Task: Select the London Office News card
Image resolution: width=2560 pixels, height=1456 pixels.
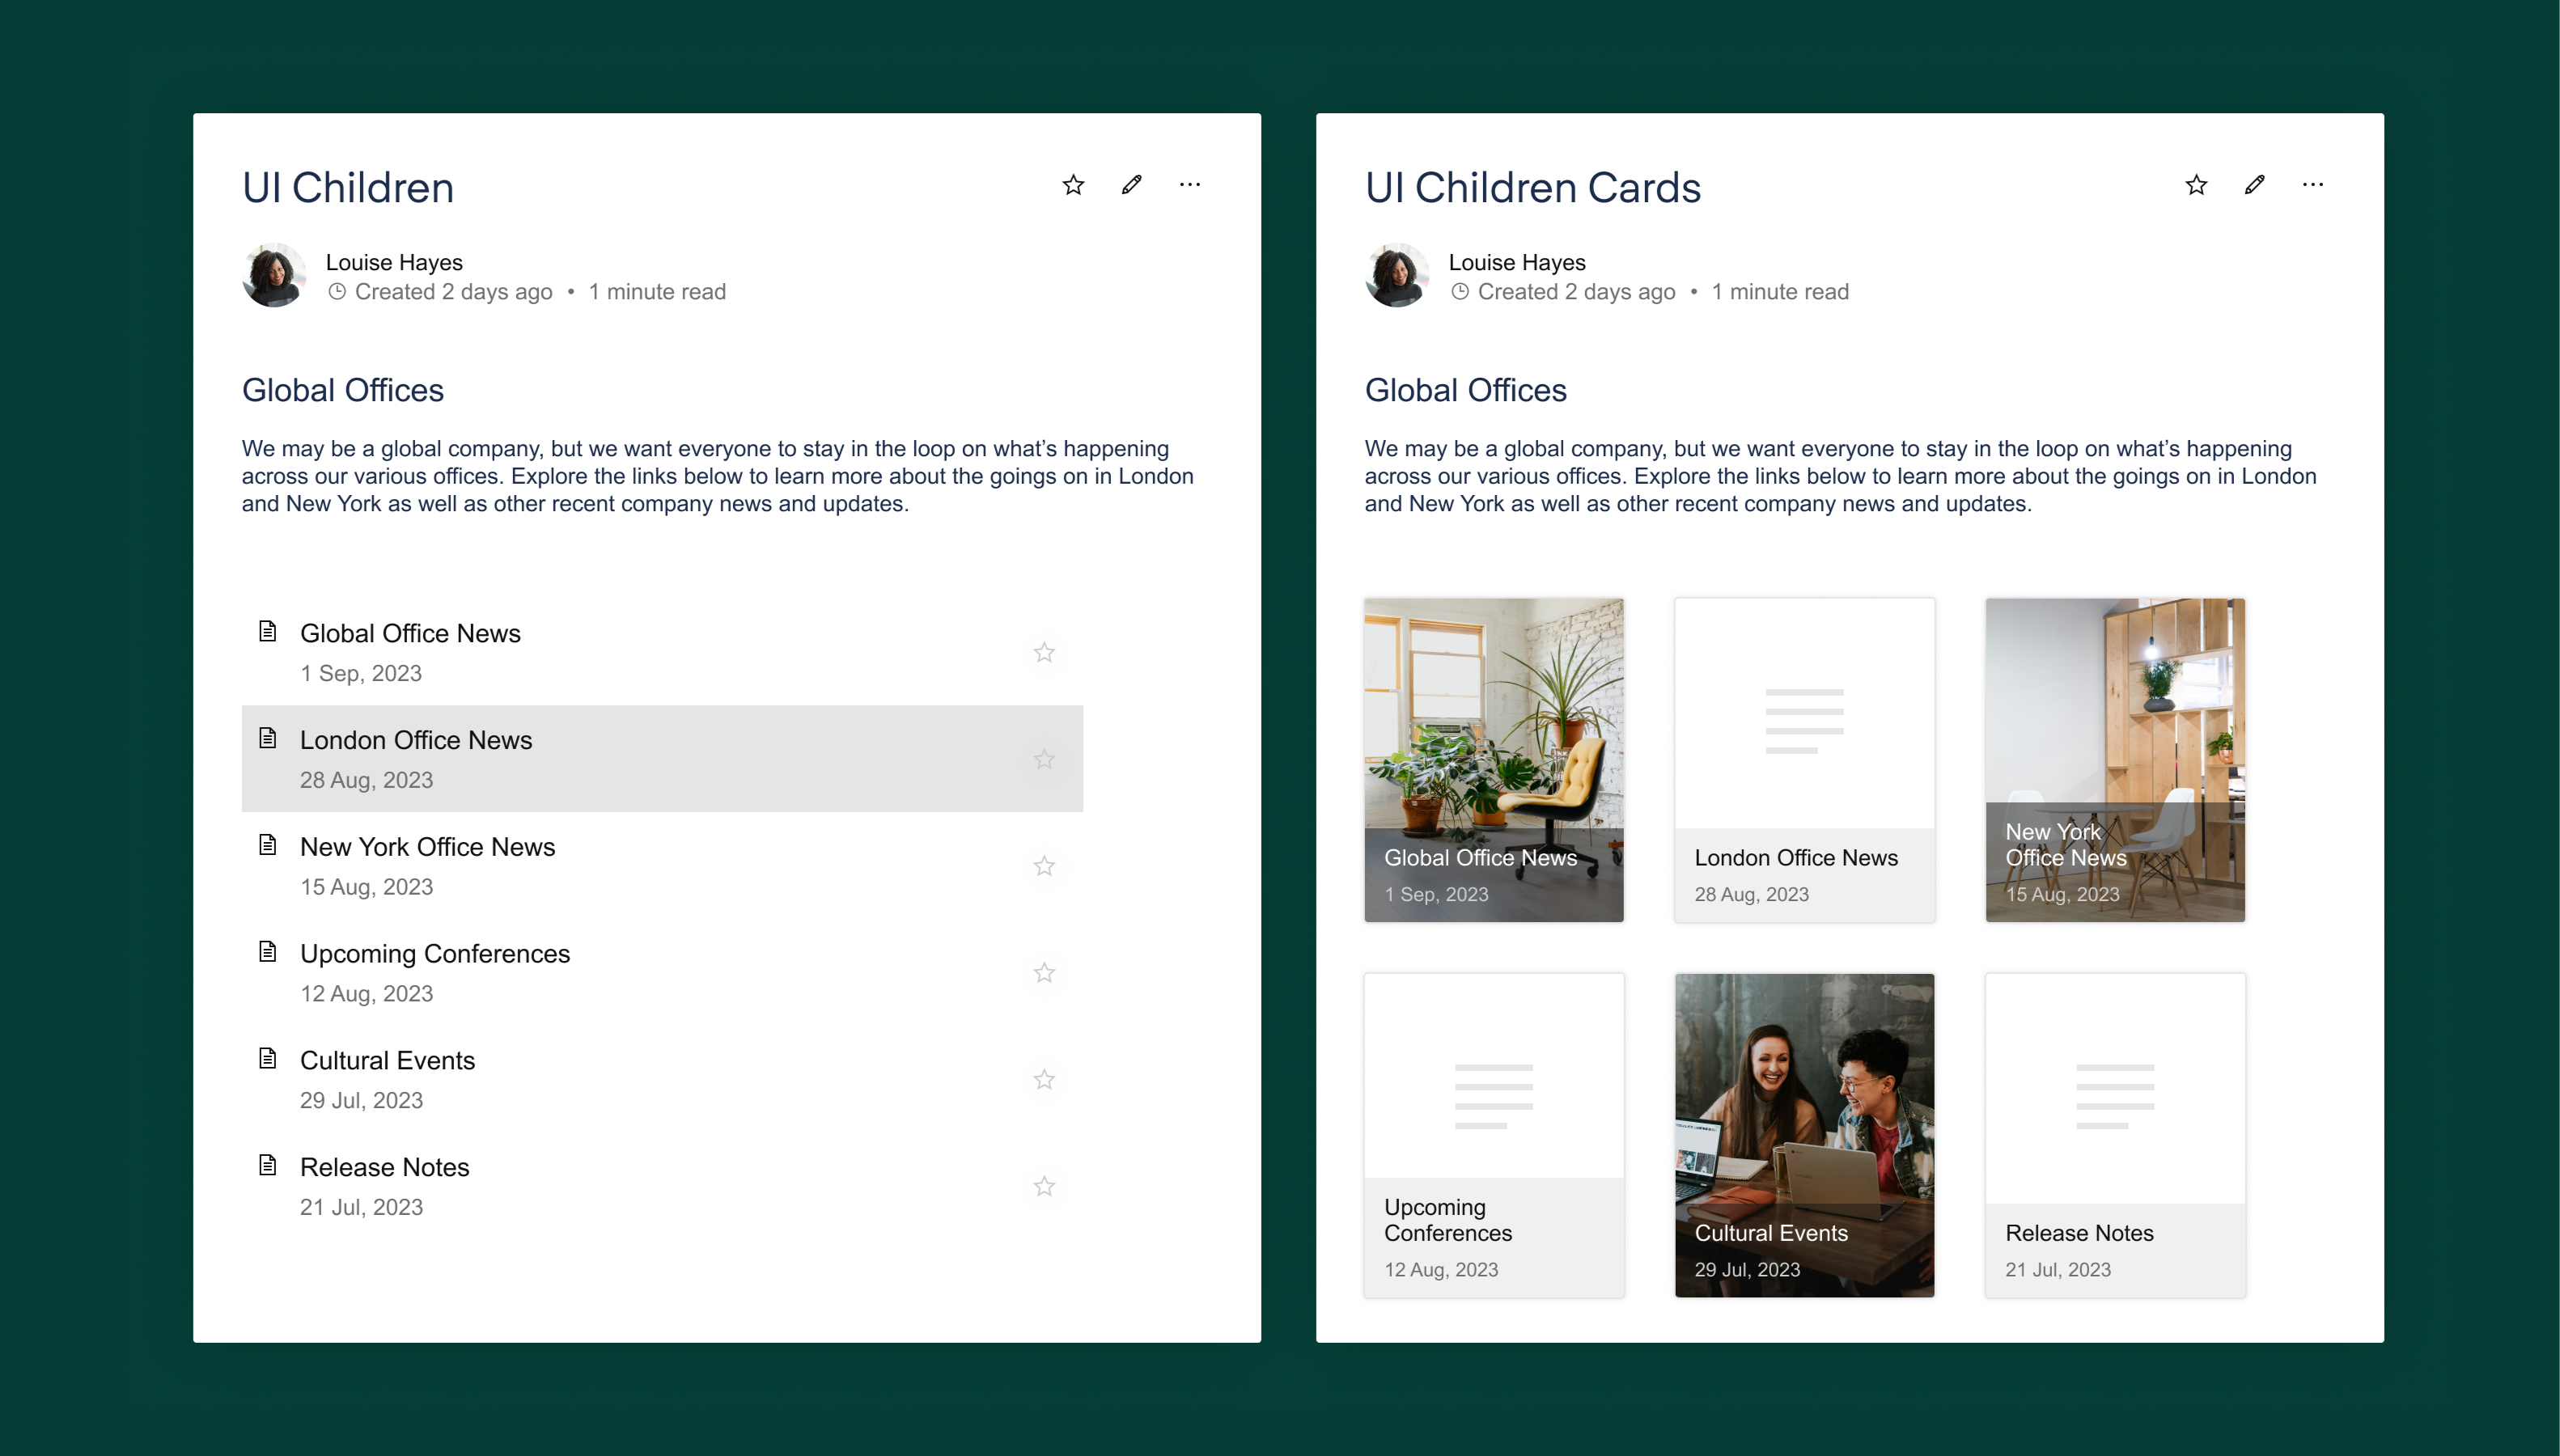Action: 1804,760
